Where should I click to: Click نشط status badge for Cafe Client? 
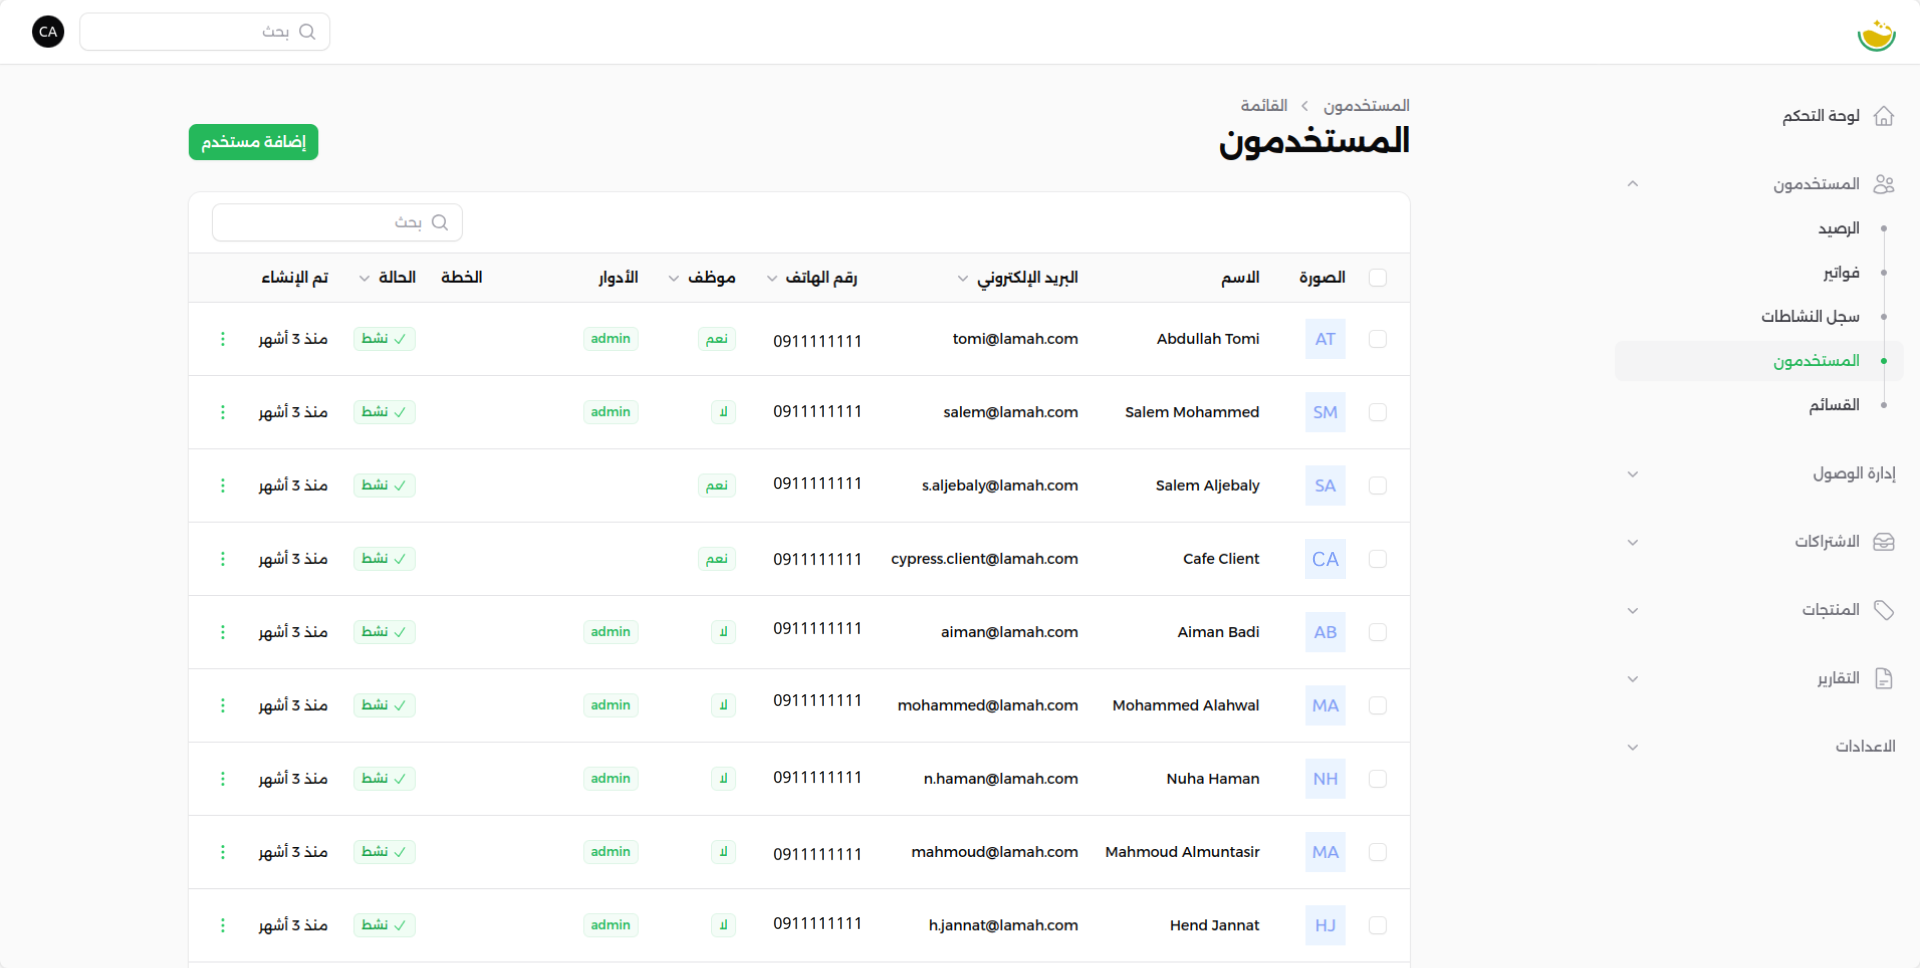(x=384, y=559)
